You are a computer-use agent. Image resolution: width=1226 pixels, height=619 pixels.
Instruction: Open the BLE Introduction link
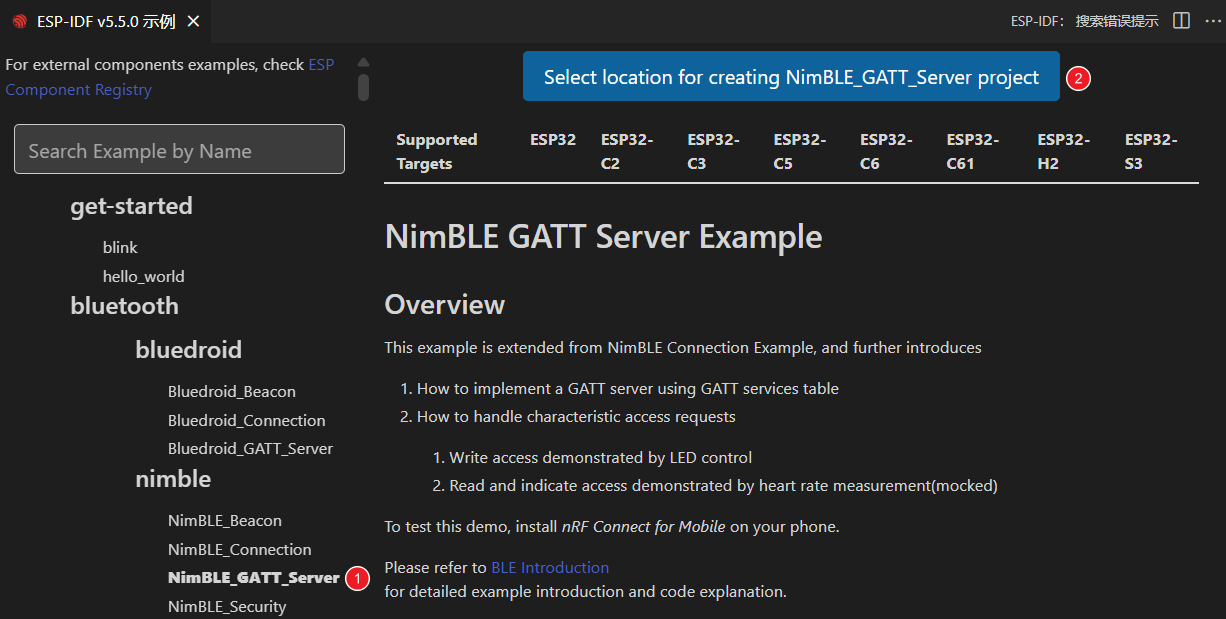[549, 567]
